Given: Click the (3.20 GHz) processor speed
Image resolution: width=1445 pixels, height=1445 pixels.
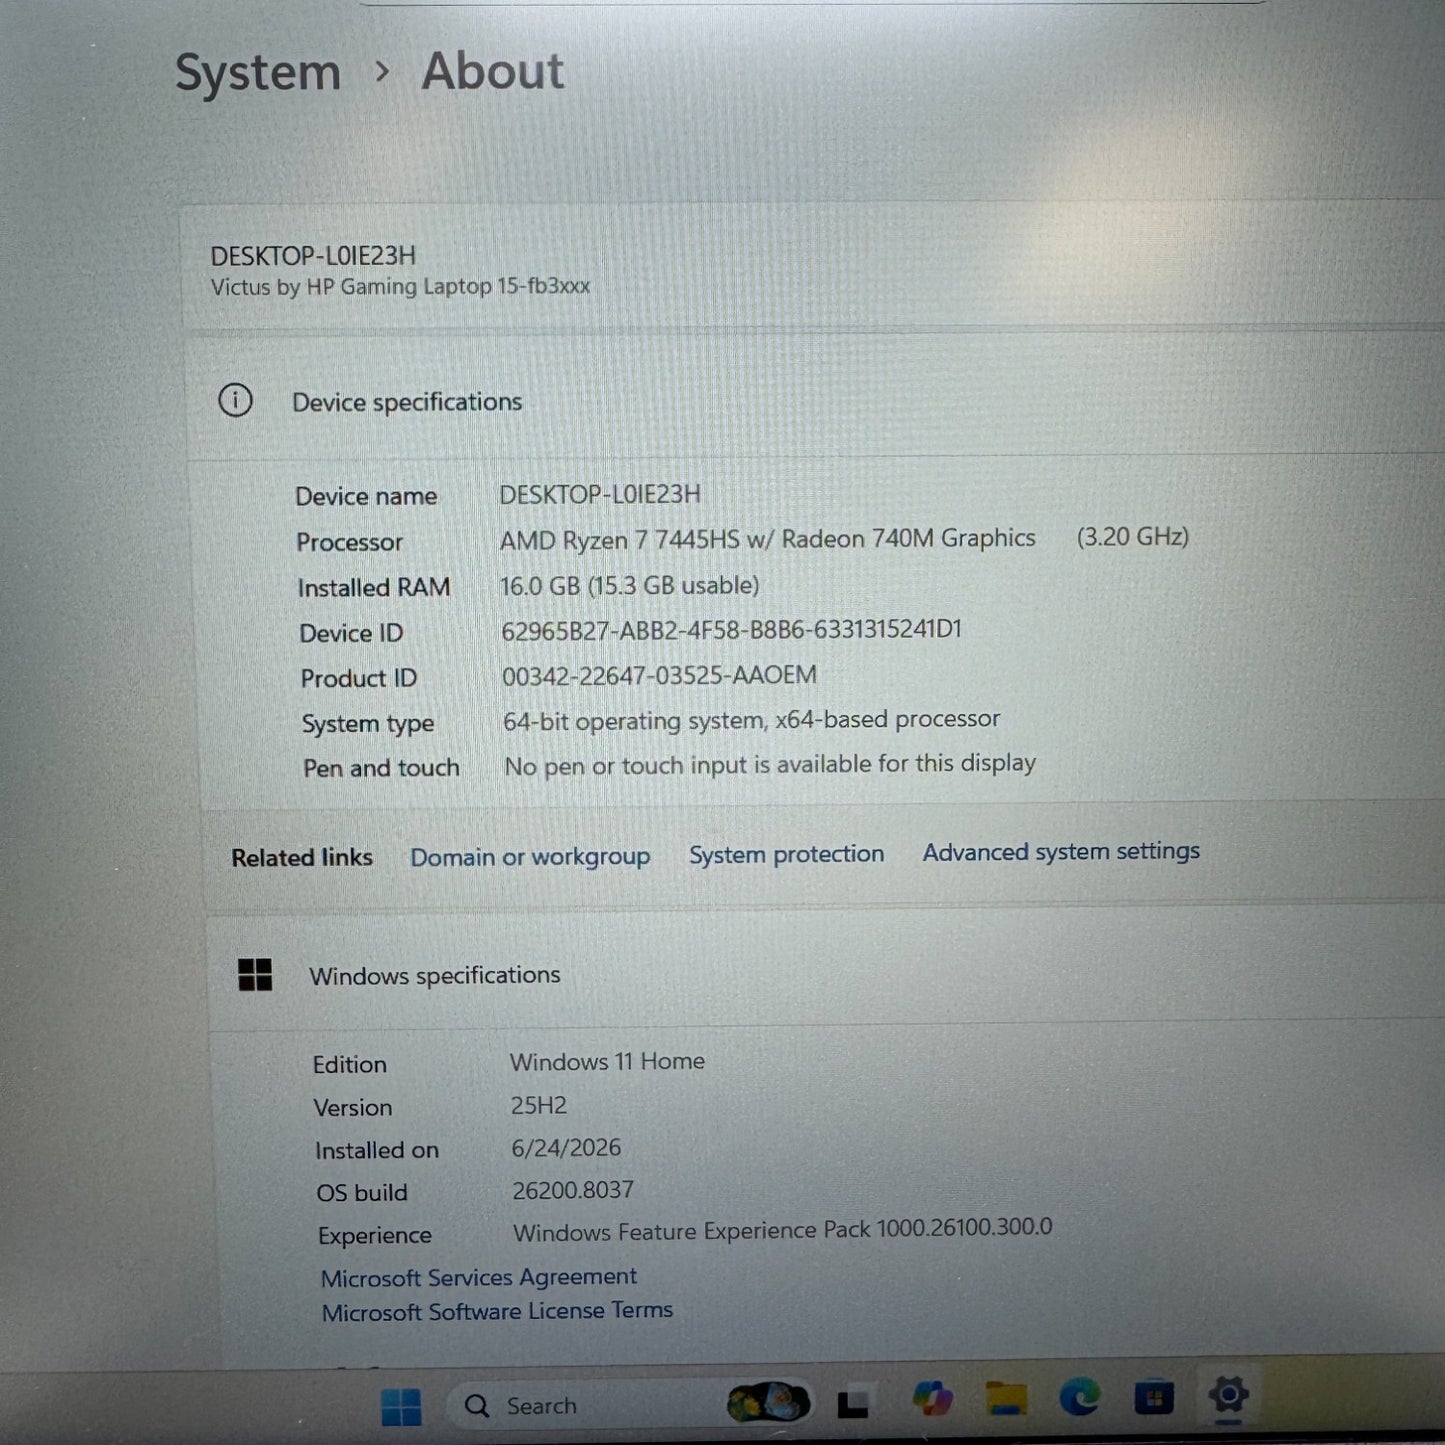Looking at the screenshot, I should click(x=1133, y=537).
